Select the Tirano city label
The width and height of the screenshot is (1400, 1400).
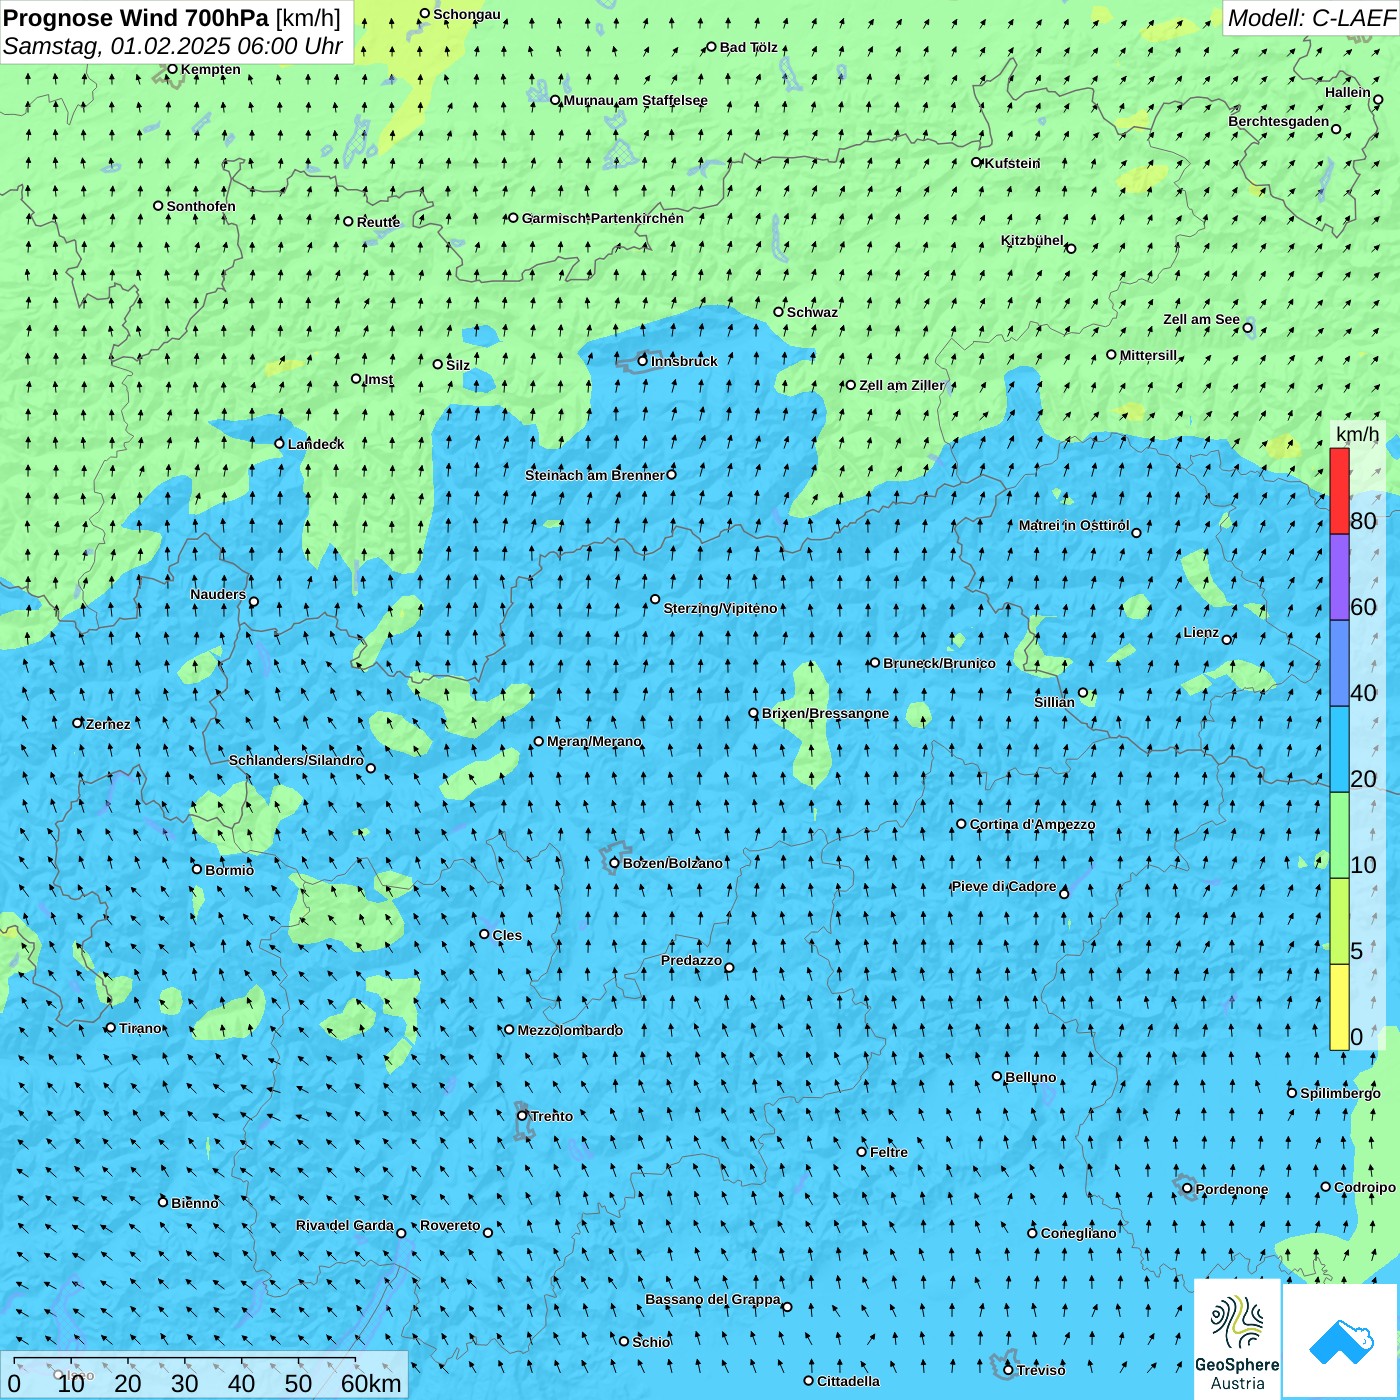point(140,1028)
